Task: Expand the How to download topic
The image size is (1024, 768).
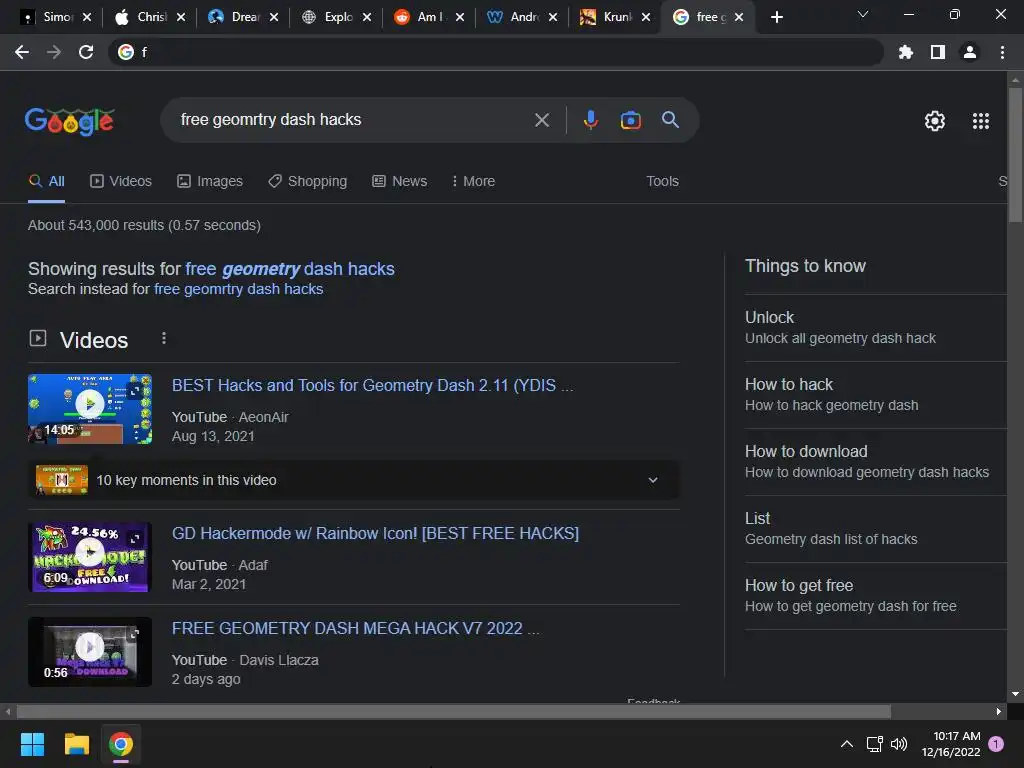Action: coord(875,462)
